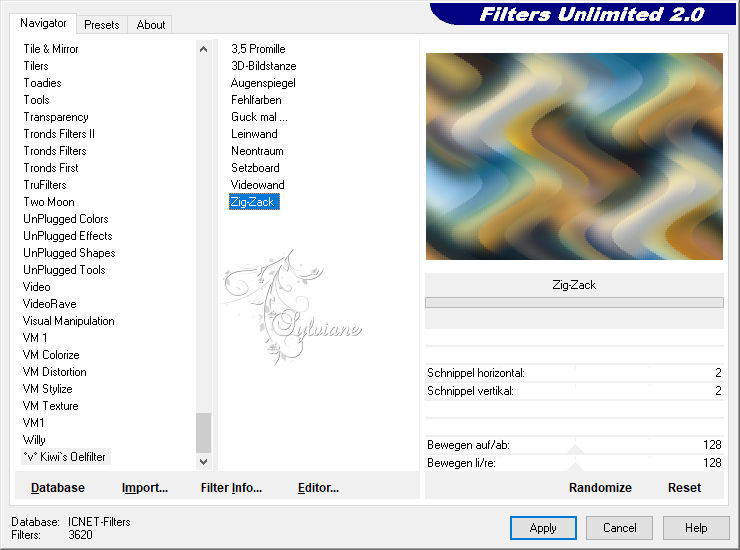Reset the filter settings
The width and height of the screenshot is (740, 550).
(x=684, y=488)
